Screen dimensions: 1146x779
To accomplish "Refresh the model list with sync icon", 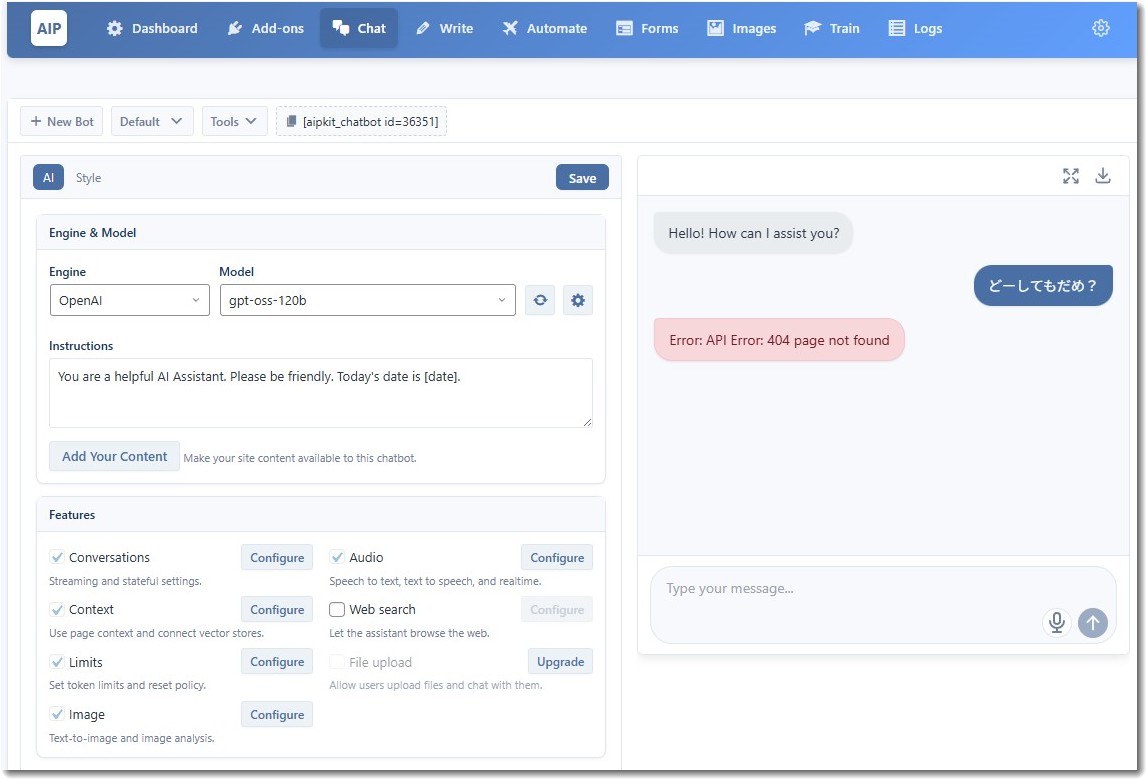I will [540, 300].
